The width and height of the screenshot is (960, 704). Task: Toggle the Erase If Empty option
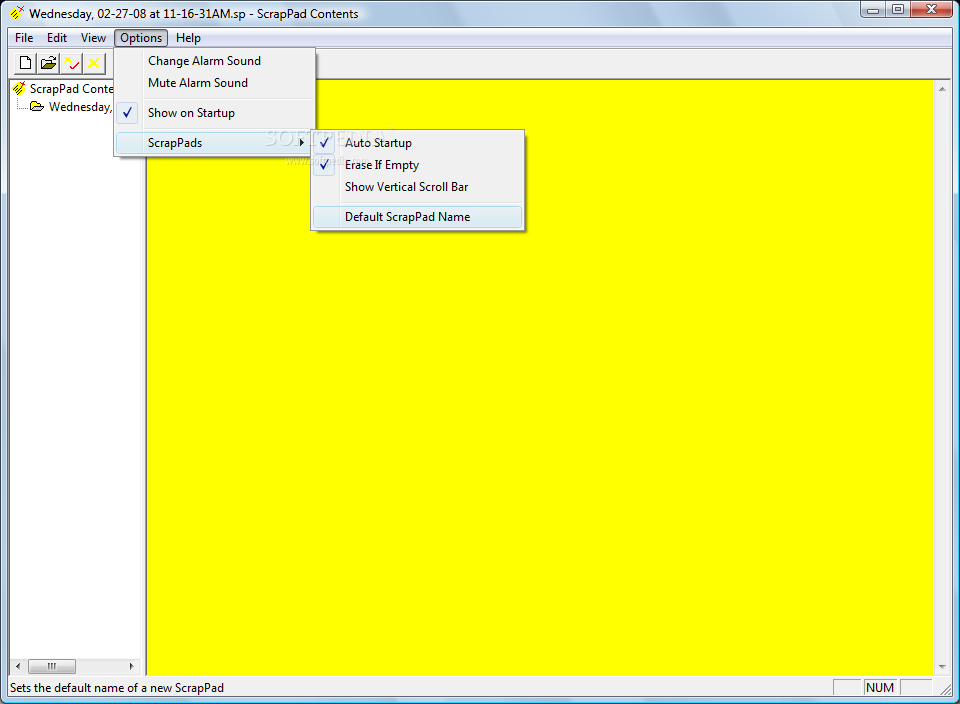pyautogui.click(x=418, y=165)
